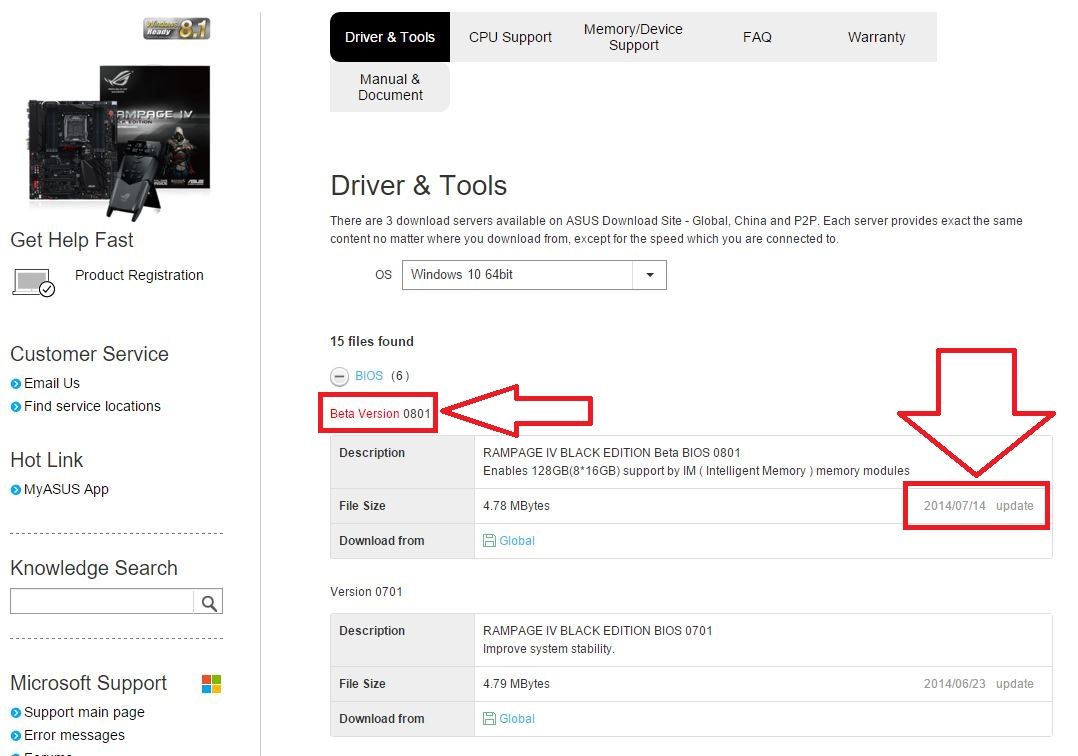
Task: Click the Knowledge Search magnifier button
Action: [208, 603]
